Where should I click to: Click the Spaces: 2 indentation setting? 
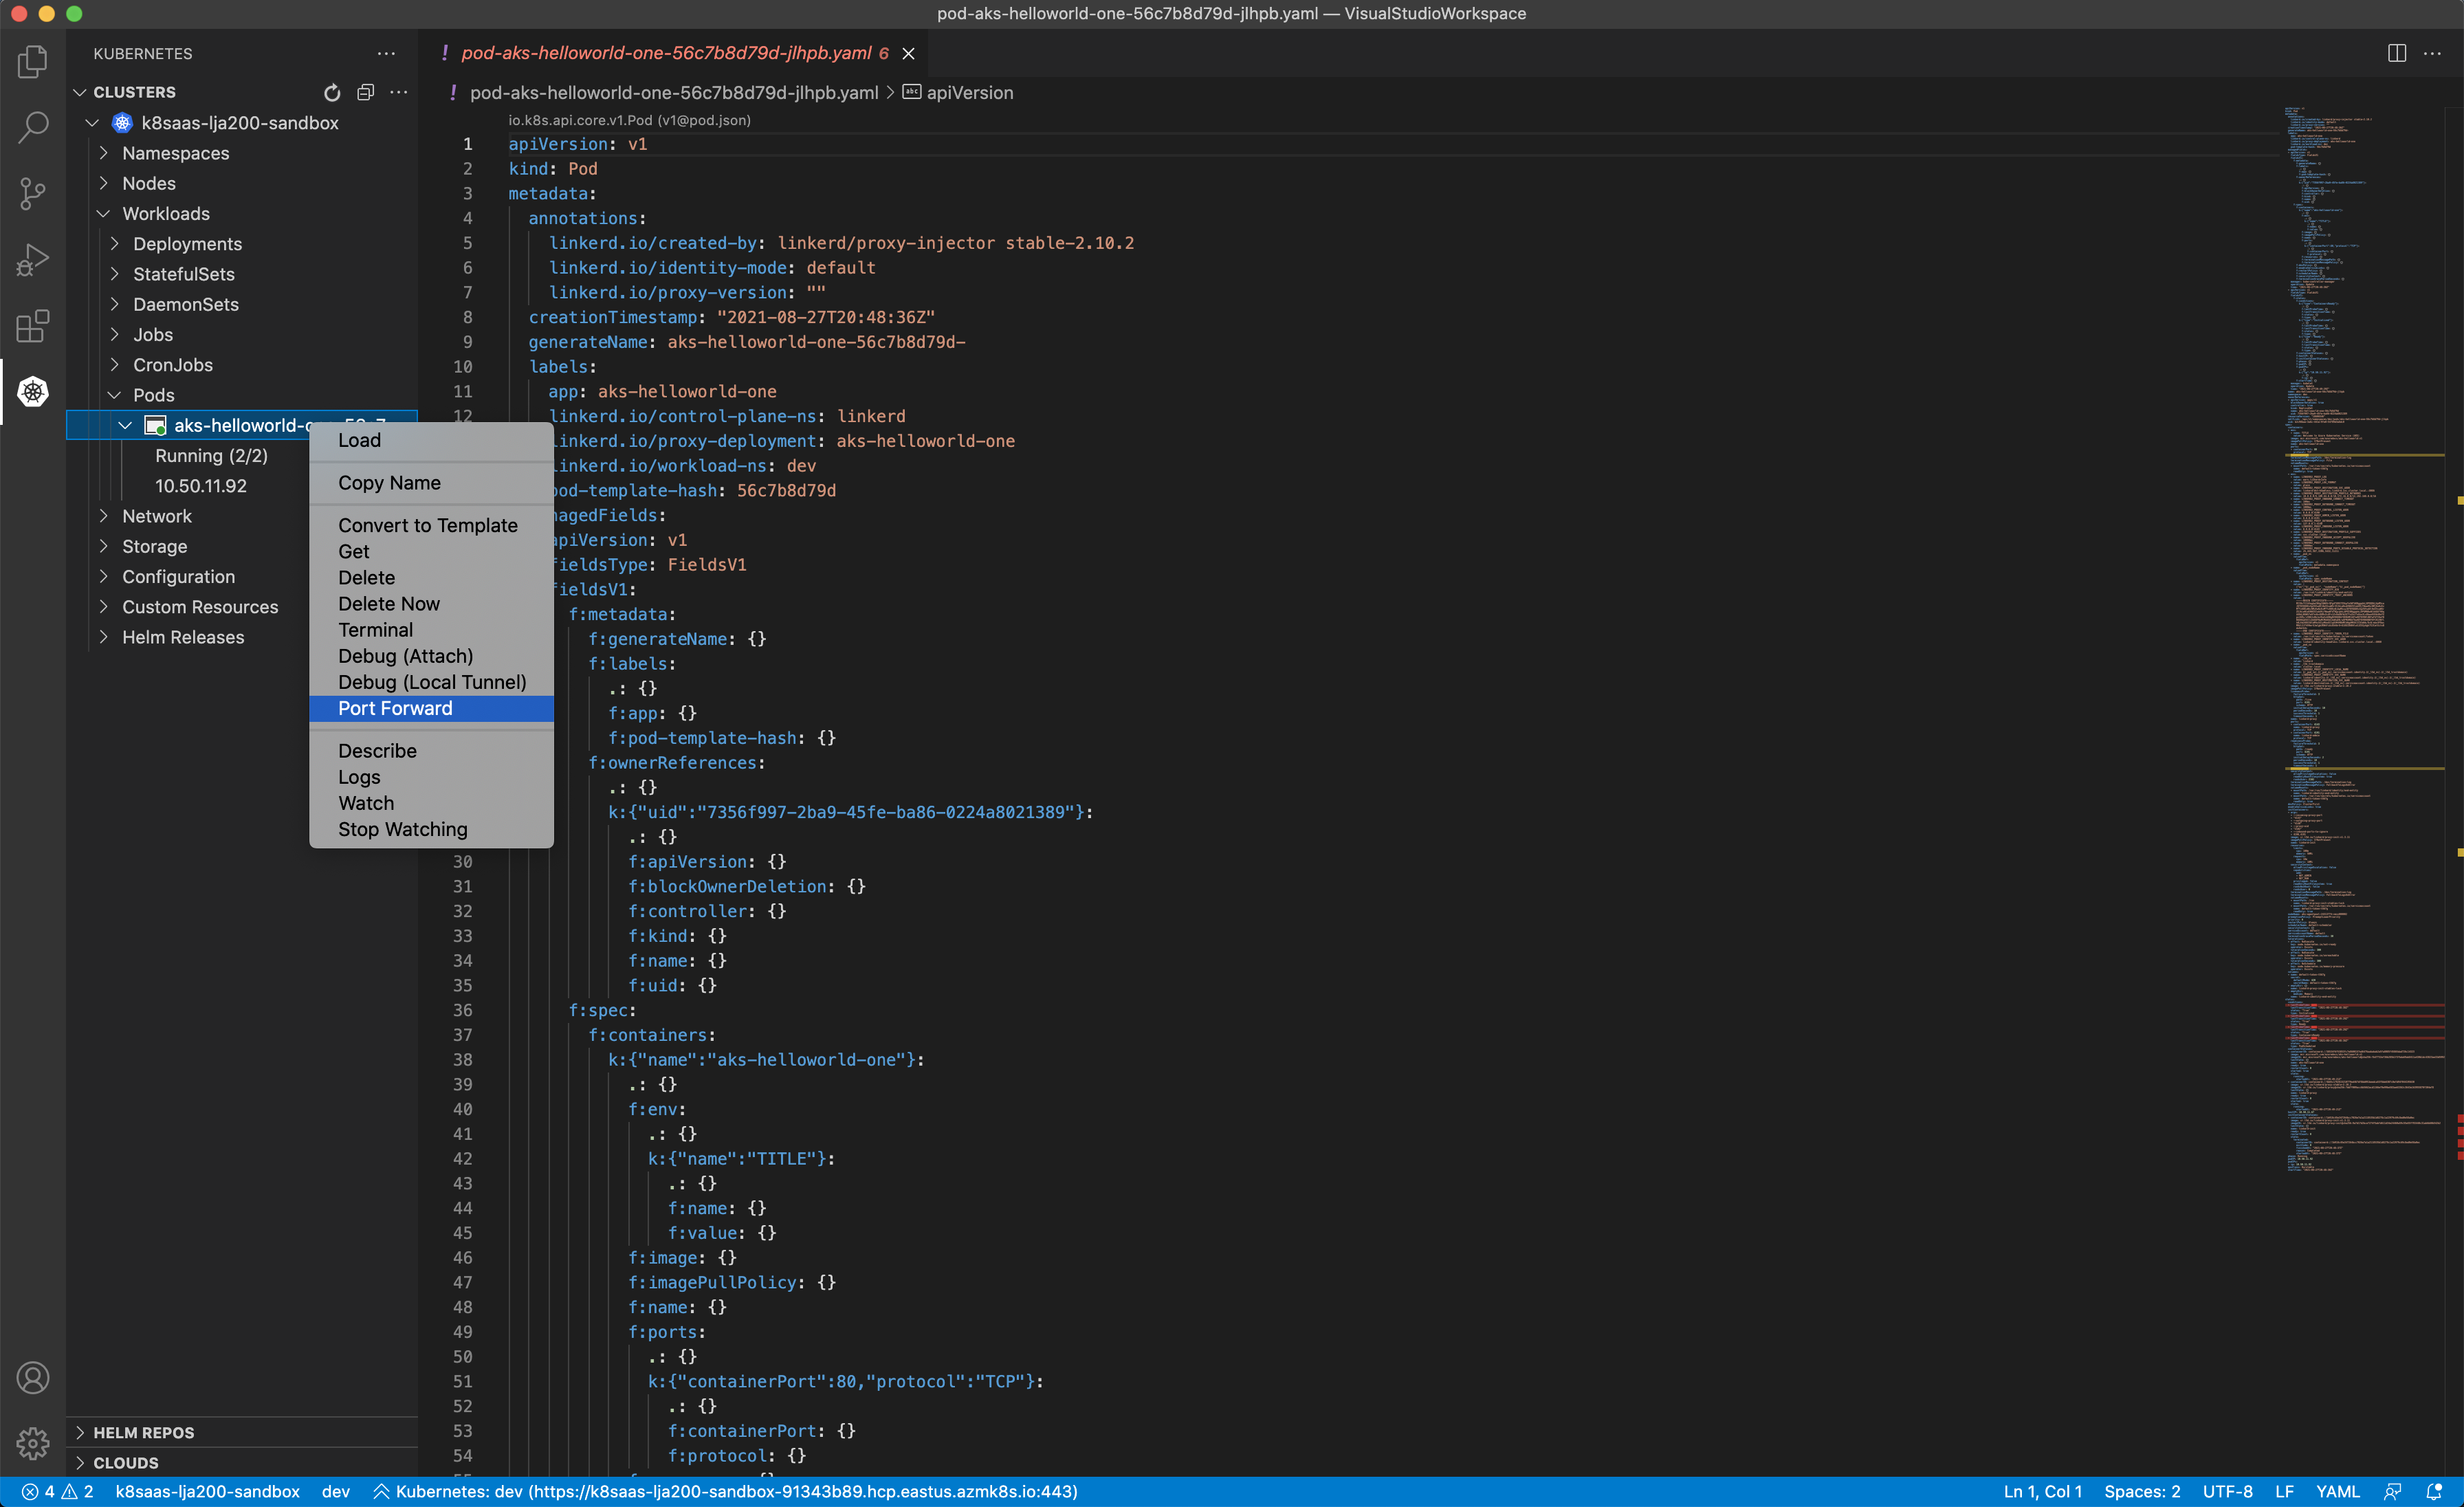2142,1491
